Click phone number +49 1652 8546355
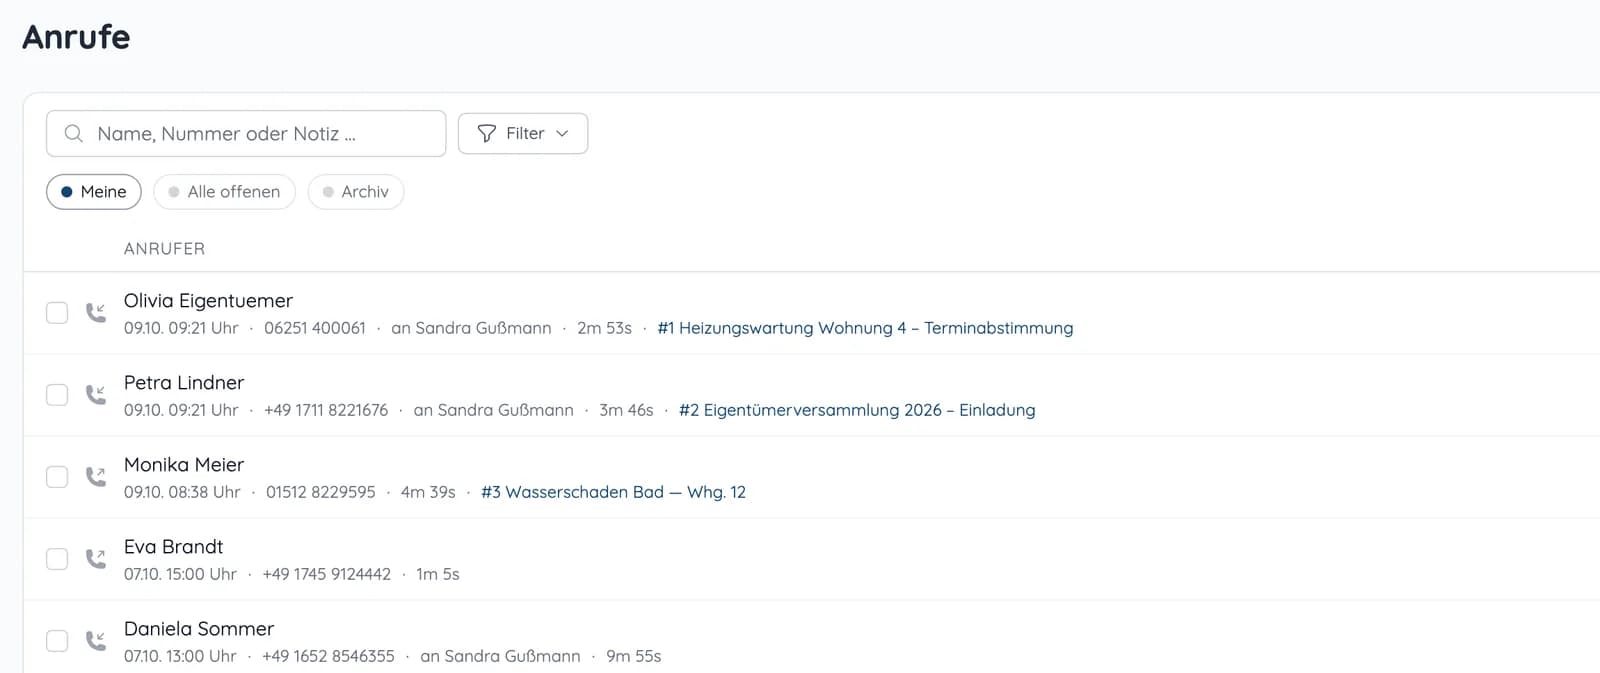The height and width of the screenshot is (673, 1600). pos(329,656)
